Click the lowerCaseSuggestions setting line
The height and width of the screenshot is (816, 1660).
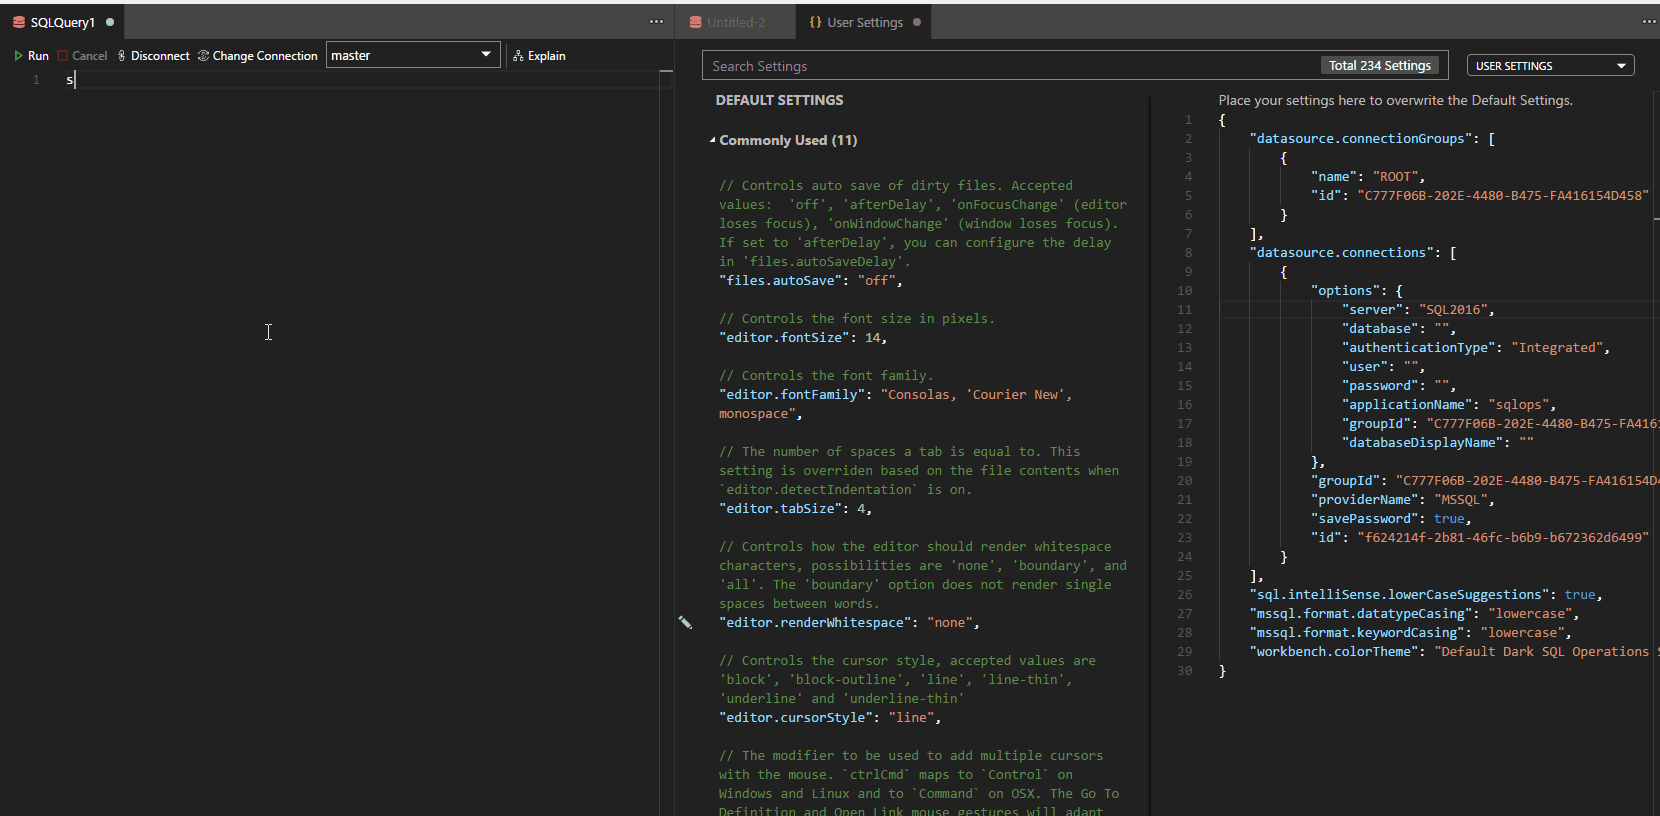click(x=1426, y=595)
